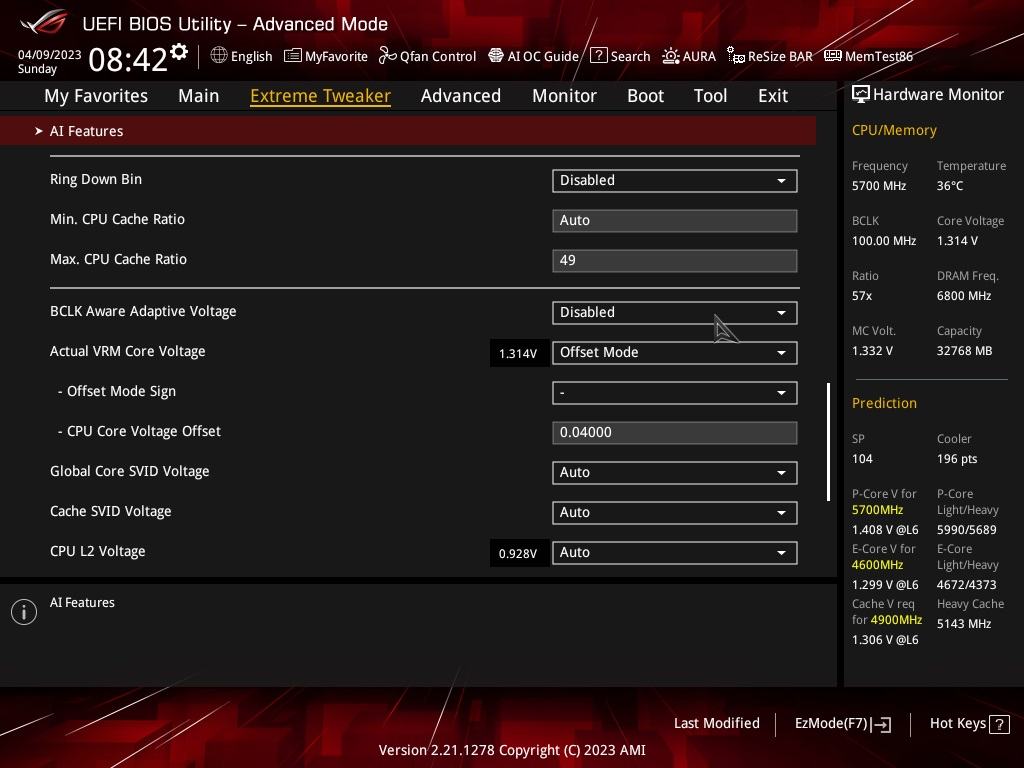Click the CPU Core Voltage Offset field
Viewport: 1024px width, 768px height.
[x=675, y=432]
